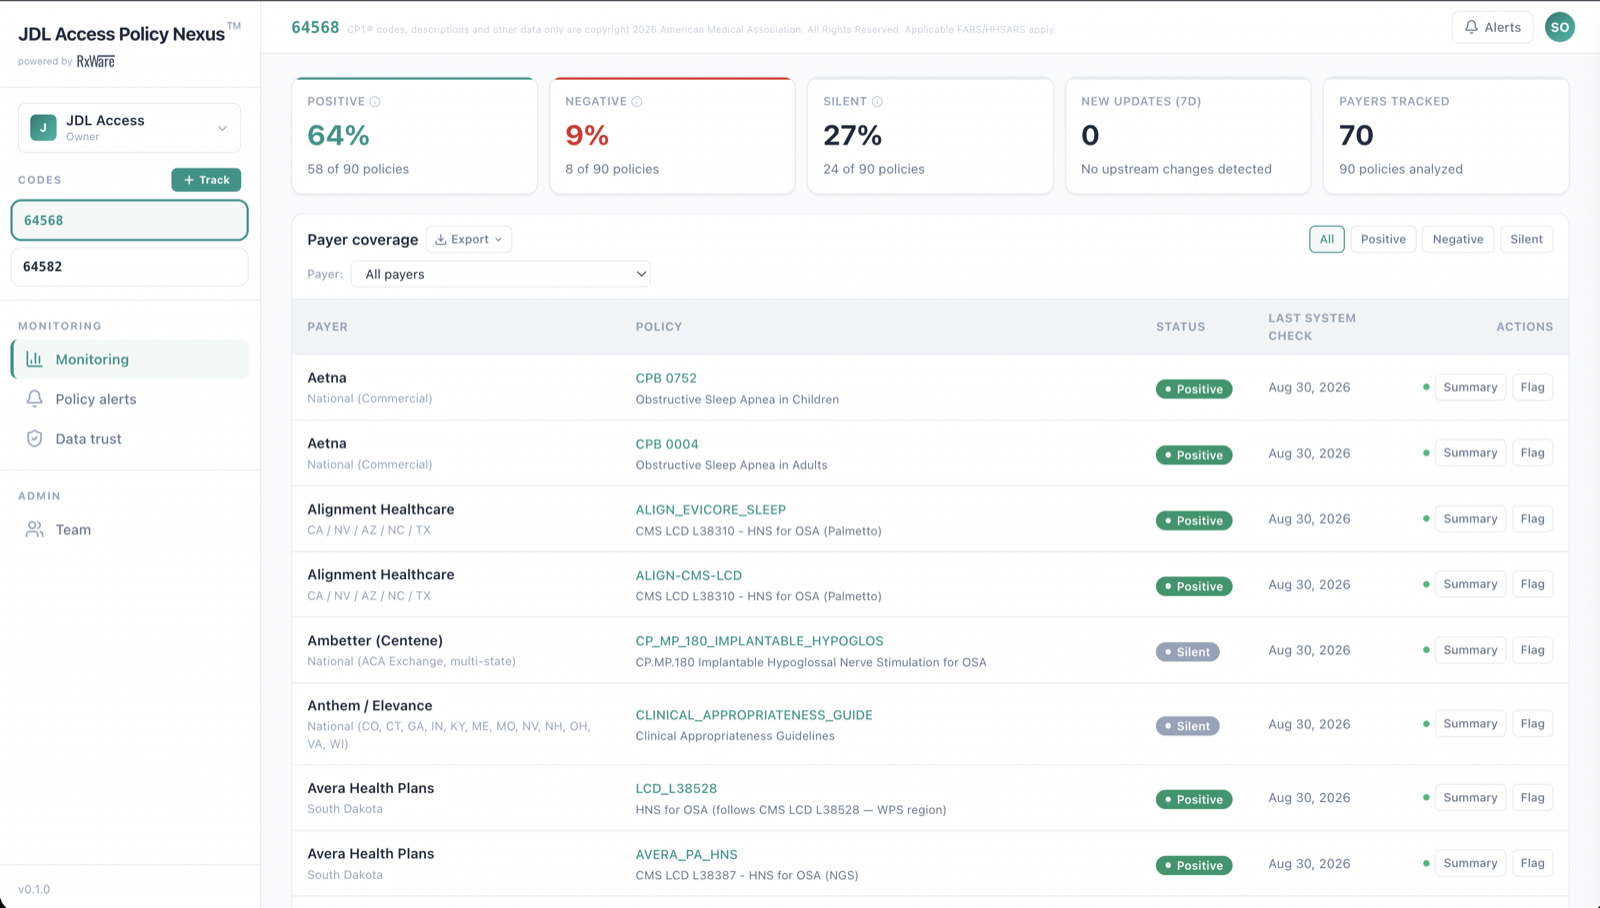Screen dimensions: 1600x908
Task: Click the Negative info icon
Action: (637, 102)
